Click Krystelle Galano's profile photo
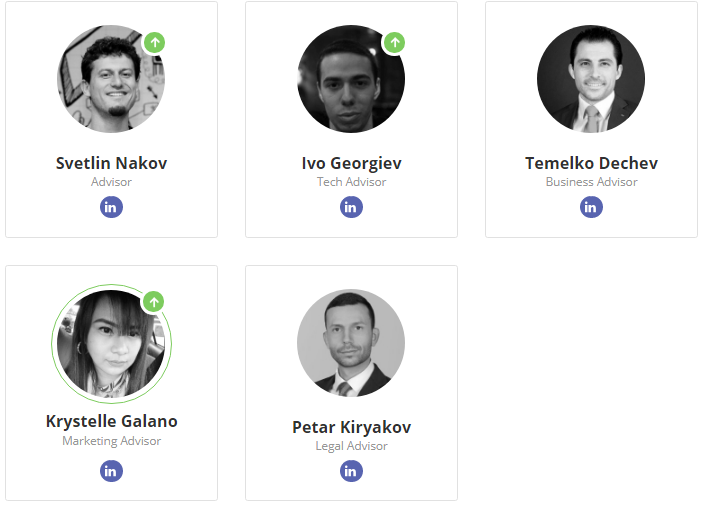 click(x=111, y=343)
